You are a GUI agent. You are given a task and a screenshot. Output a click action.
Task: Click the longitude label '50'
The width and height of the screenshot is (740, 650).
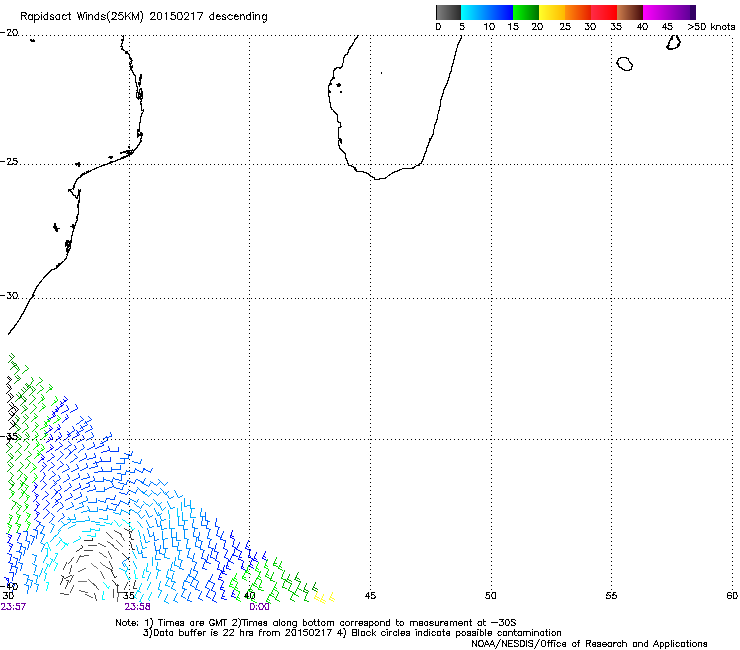click(x=491, y=596)
